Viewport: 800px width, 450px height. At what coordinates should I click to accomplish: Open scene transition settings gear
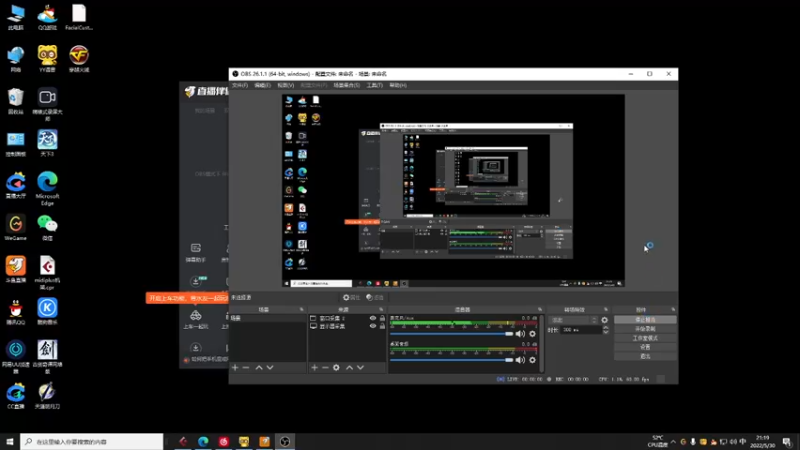point(605,320)
